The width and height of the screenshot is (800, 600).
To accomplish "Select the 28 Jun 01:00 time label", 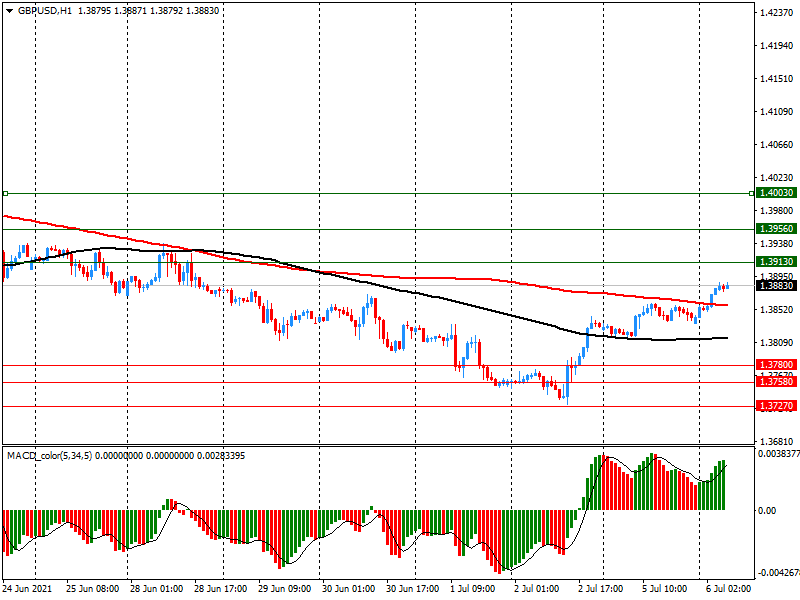I will pos(155,589).
